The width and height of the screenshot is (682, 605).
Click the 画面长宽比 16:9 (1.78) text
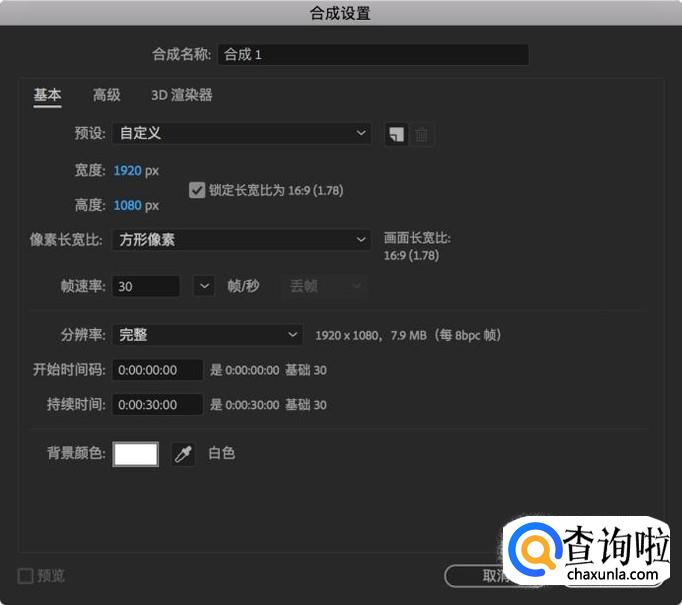tap(417, 247)
